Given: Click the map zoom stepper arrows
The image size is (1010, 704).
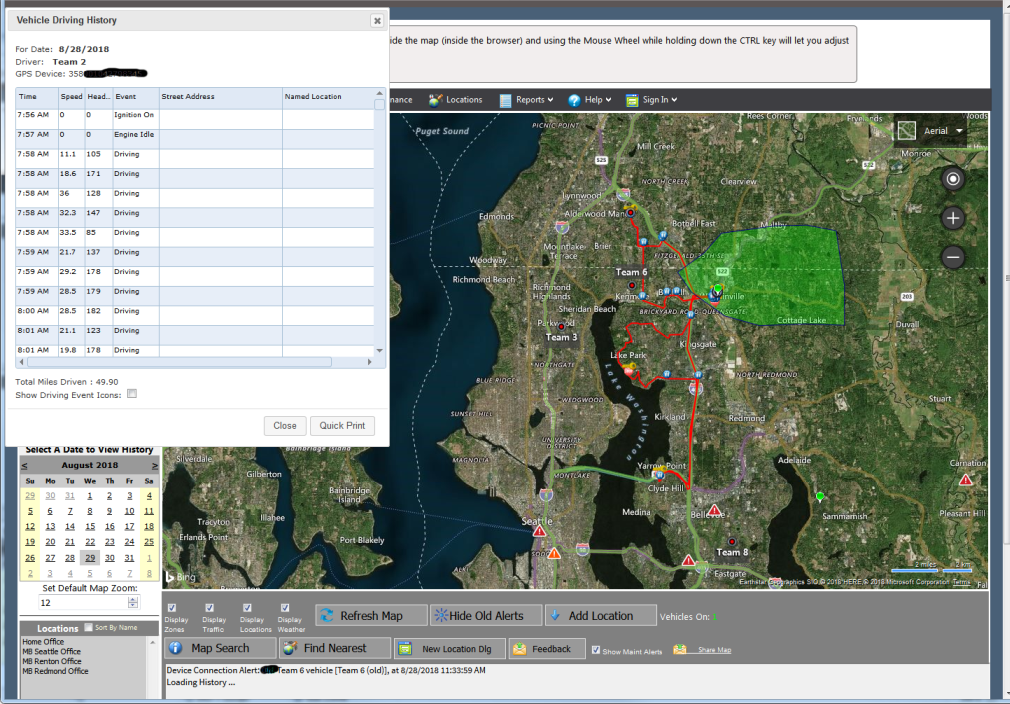Looking at the screenshot, I should [x=133, y=603].
